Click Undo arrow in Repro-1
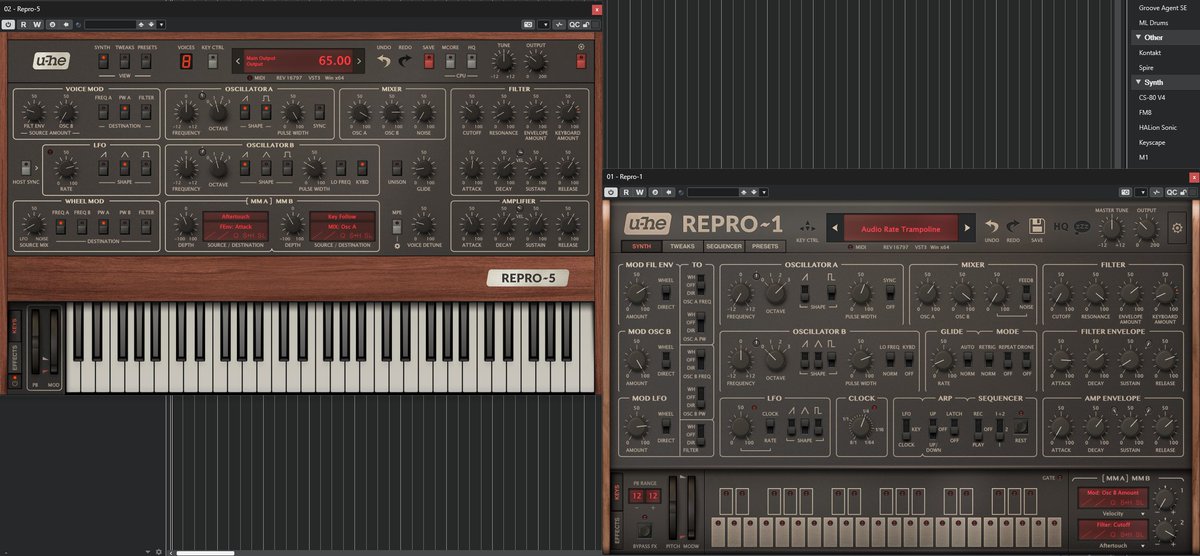1200x556 pixels. coord(991,227)
